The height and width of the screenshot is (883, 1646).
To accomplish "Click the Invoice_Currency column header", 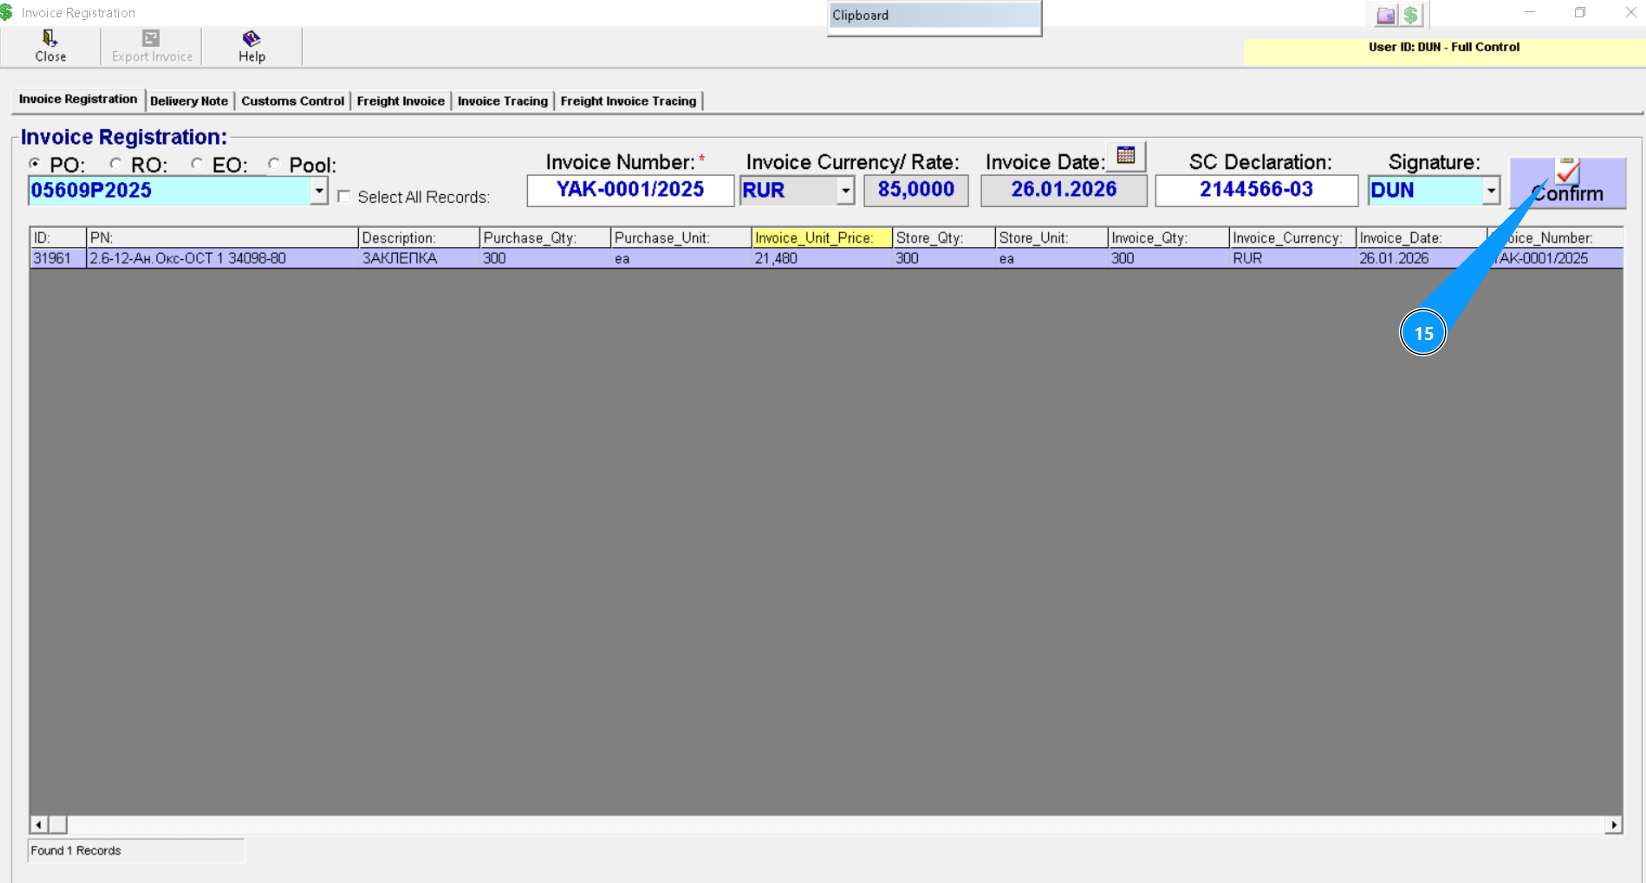I will (1293, 238).
